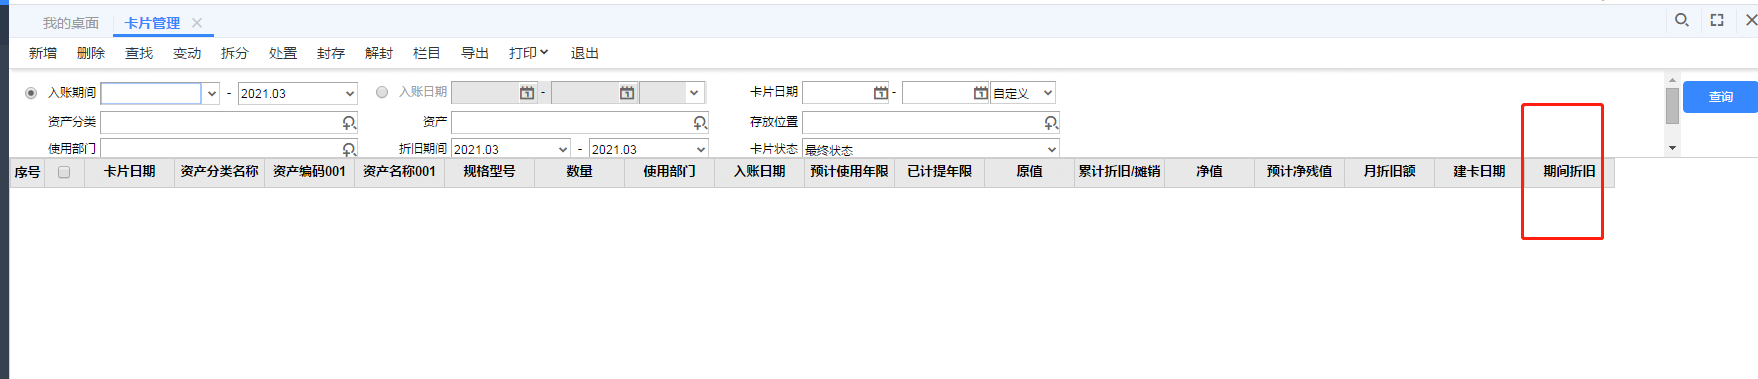Viewport: 1758px width, 379px height.
Task: Expand the 折旧期间 start dropdown
Action: coord(562,149)
